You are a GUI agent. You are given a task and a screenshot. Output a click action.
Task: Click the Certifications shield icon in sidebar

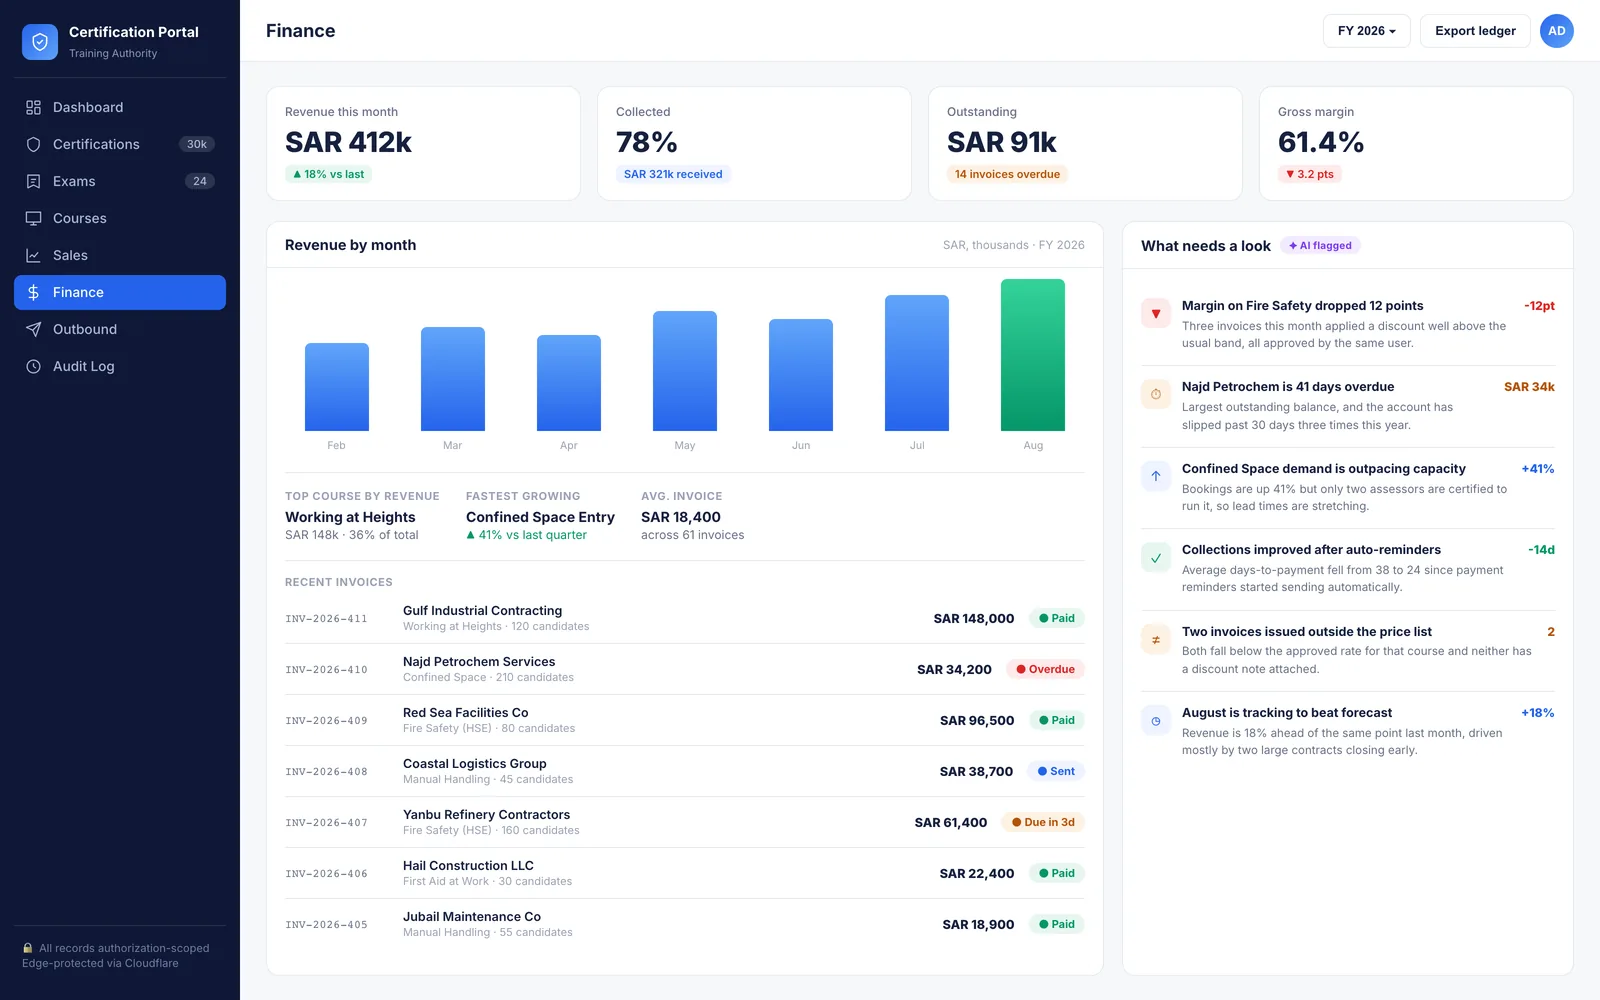pyautogui.click(x=33, y=144)
